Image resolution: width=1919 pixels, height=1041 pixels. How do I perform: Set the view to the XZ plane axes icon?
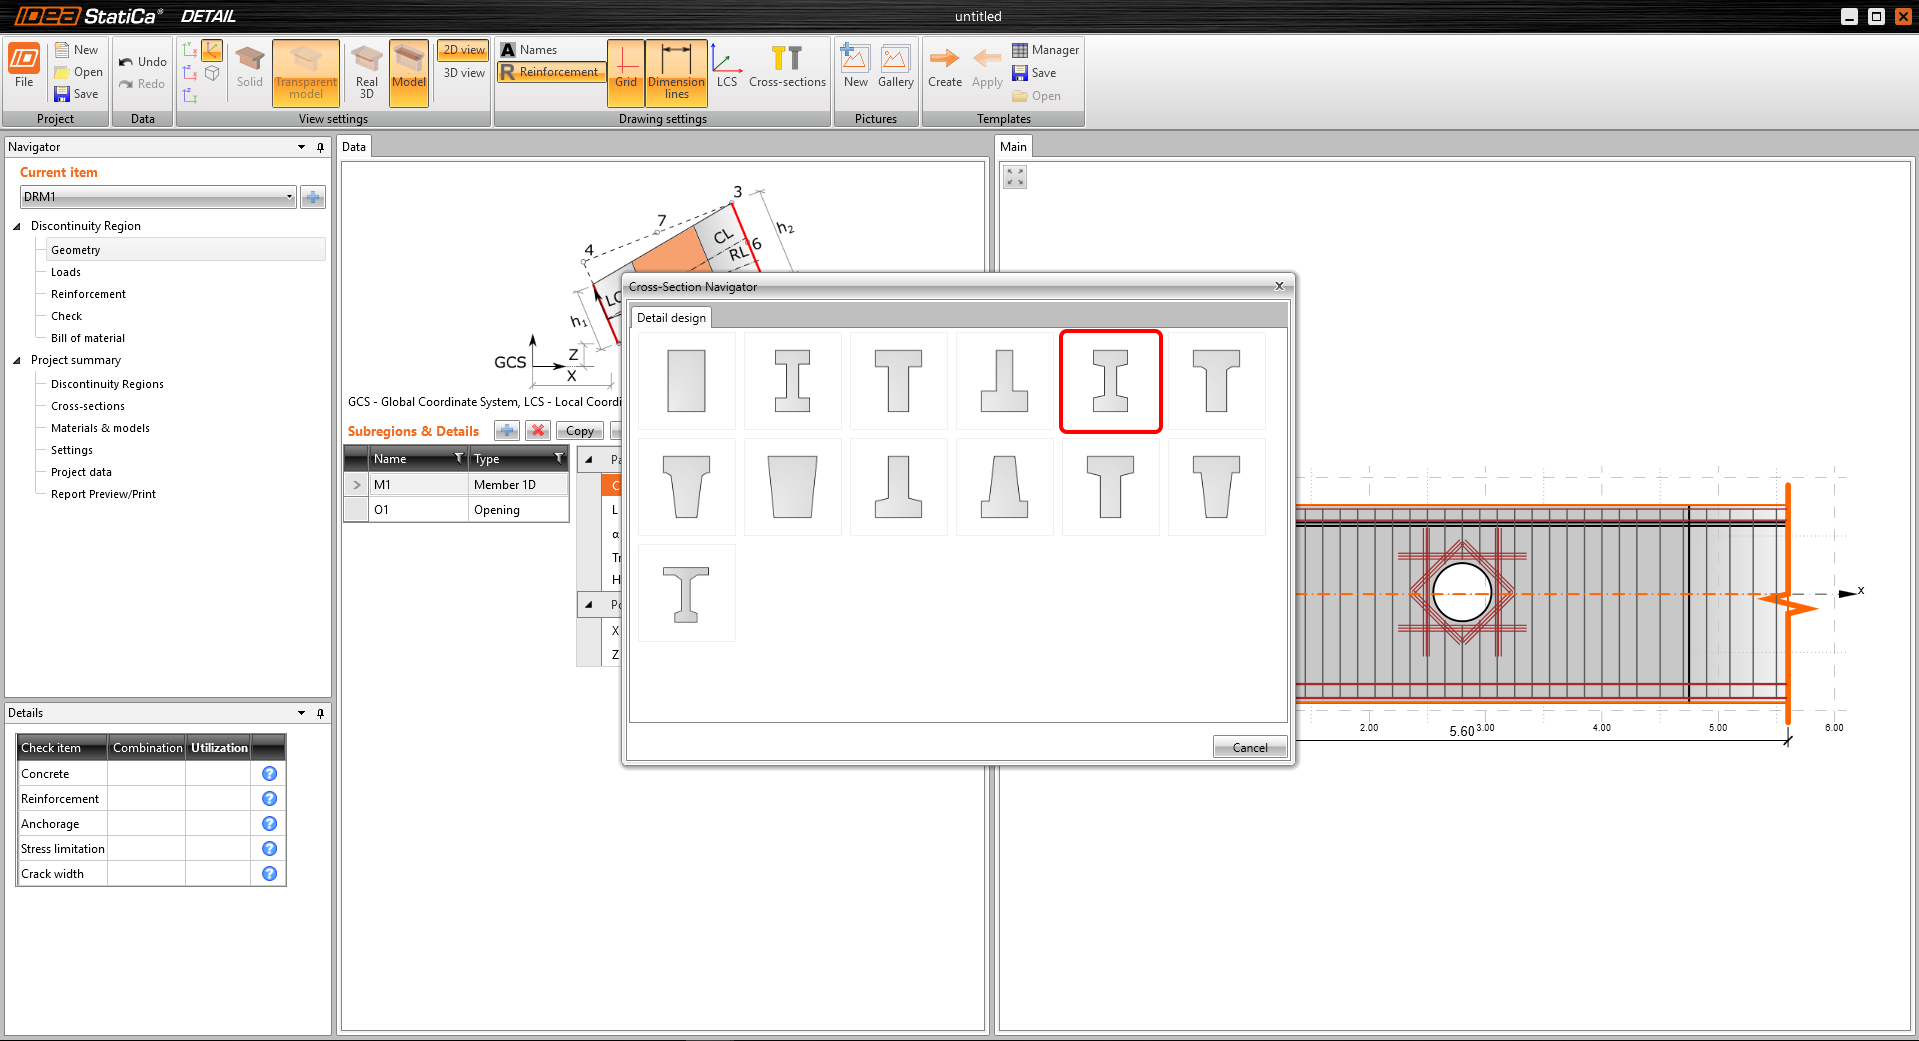(190, 73)
